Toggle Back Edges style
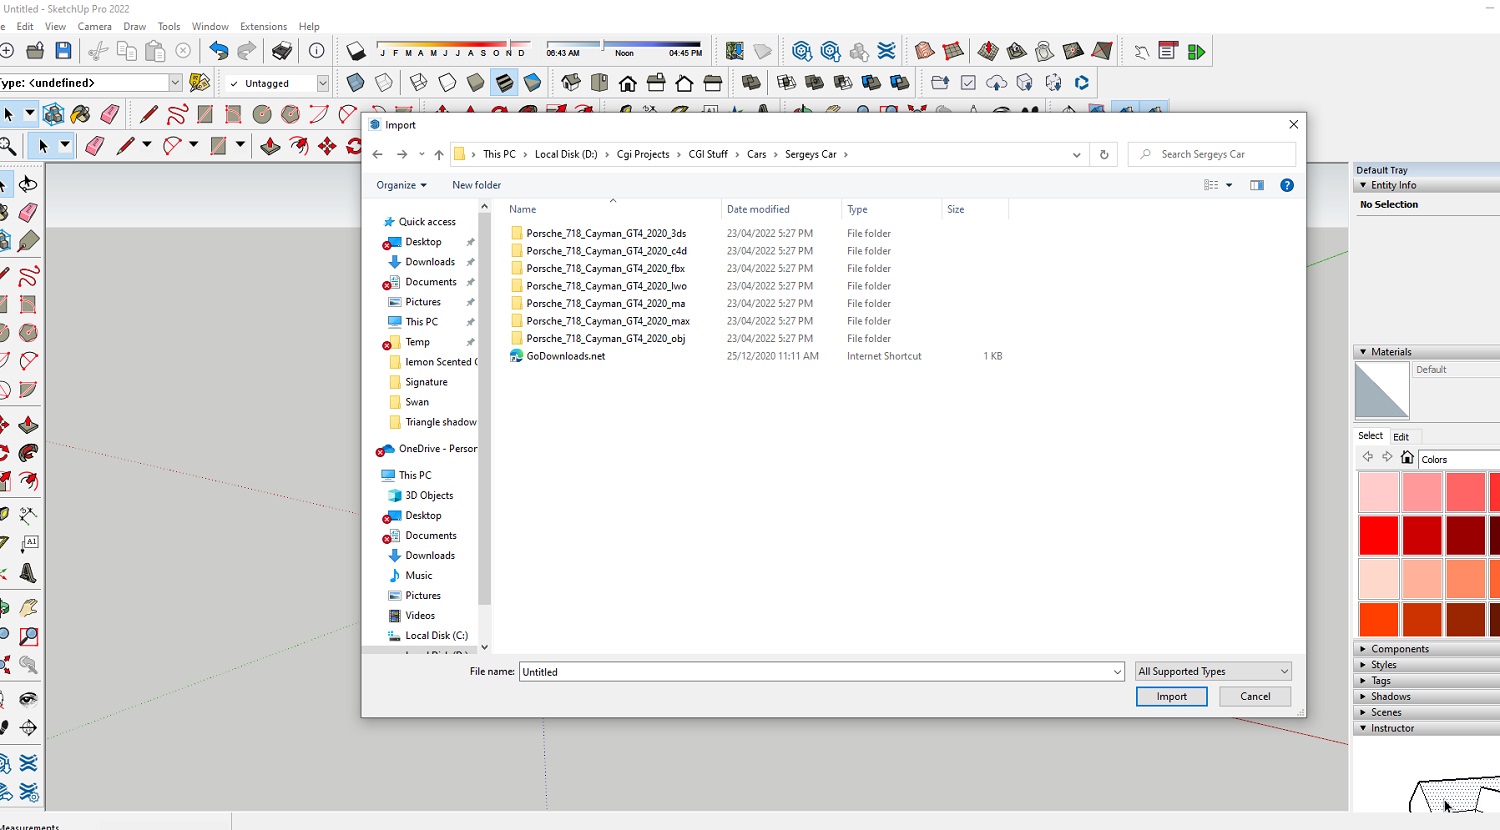 click(384, 83)
